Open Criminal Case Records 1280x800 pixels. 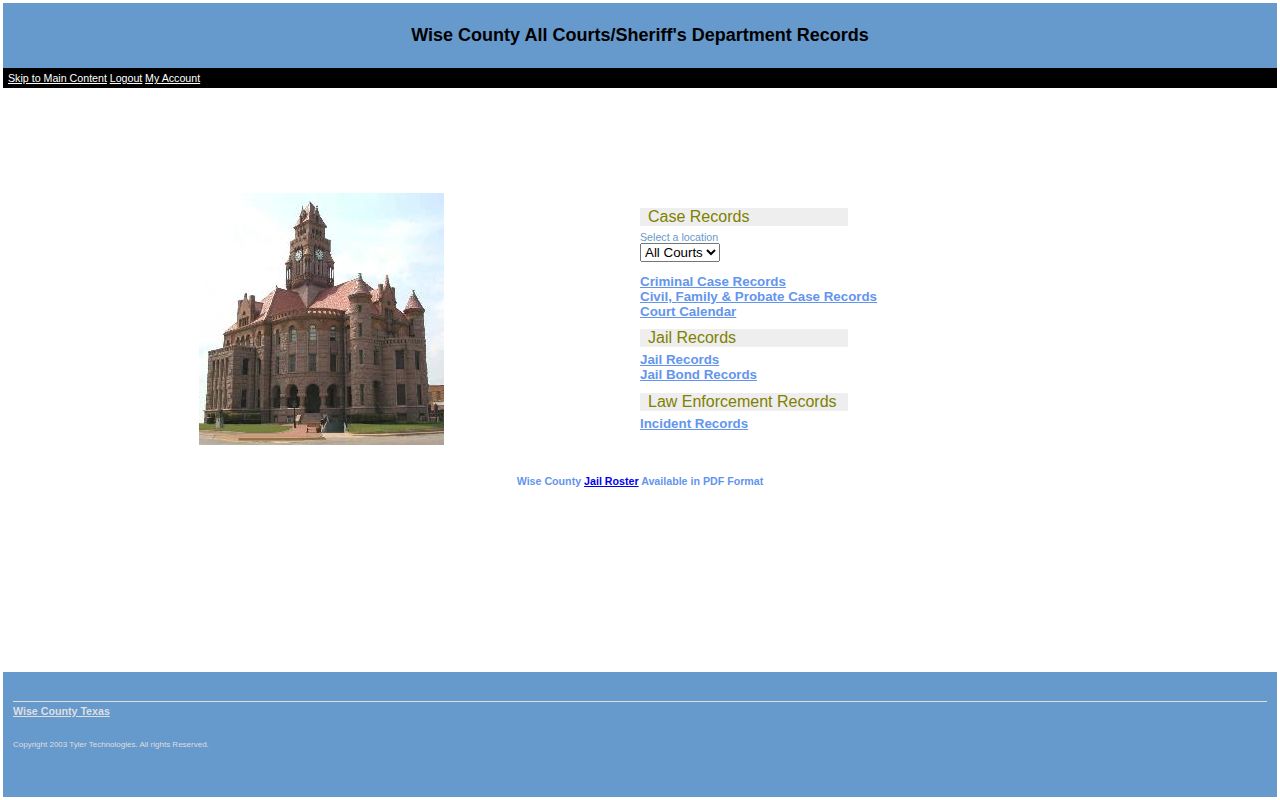[x=713, y=282]
